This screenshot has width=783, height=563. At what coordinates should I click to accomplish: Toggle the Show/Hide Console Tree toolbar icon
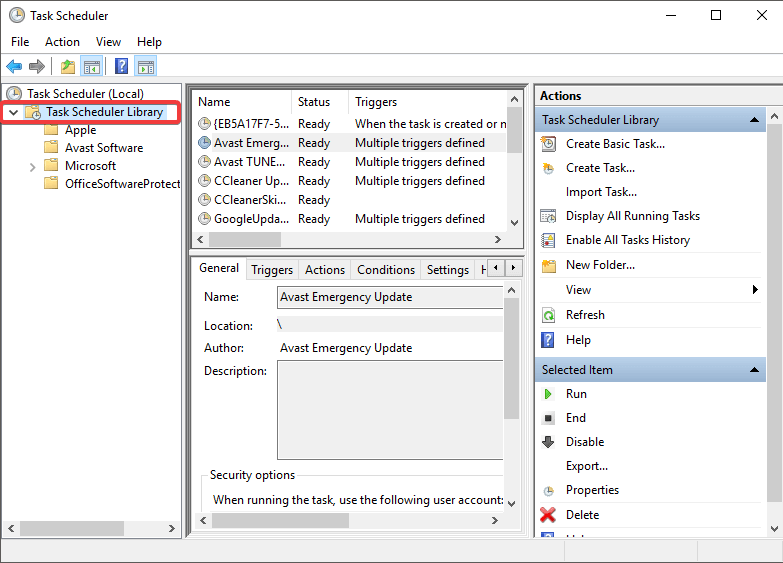click(x=91, y=66)
